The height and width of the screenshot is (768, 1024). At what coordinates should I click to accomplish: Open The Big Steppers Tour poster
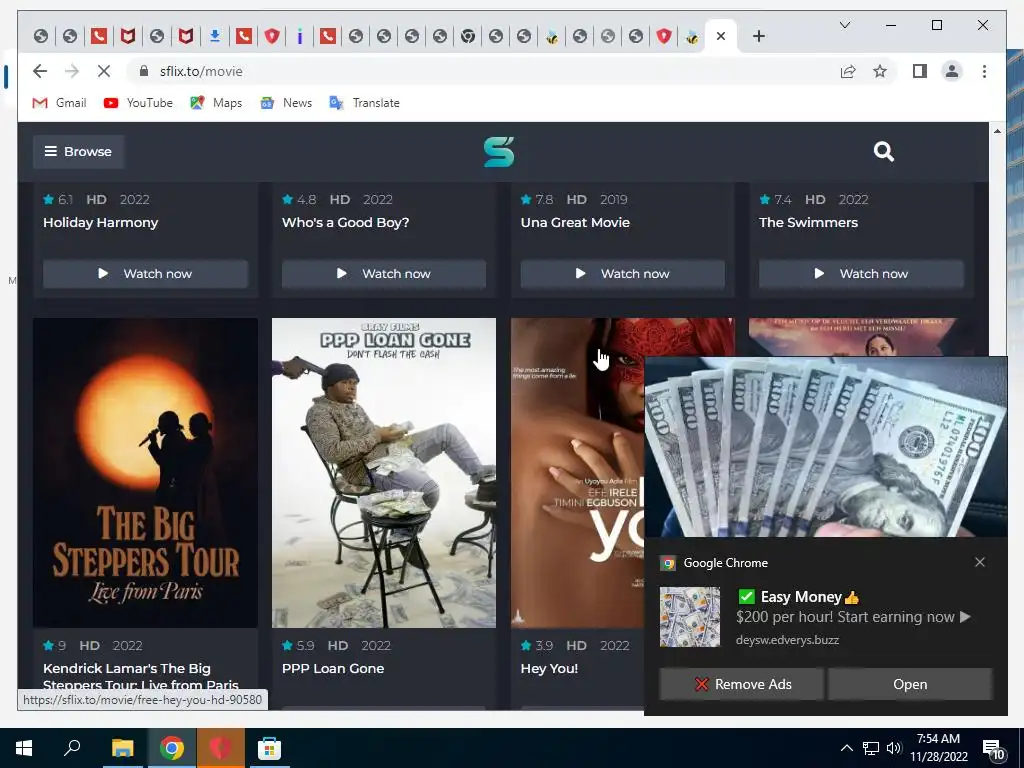(x=145, y=473)
